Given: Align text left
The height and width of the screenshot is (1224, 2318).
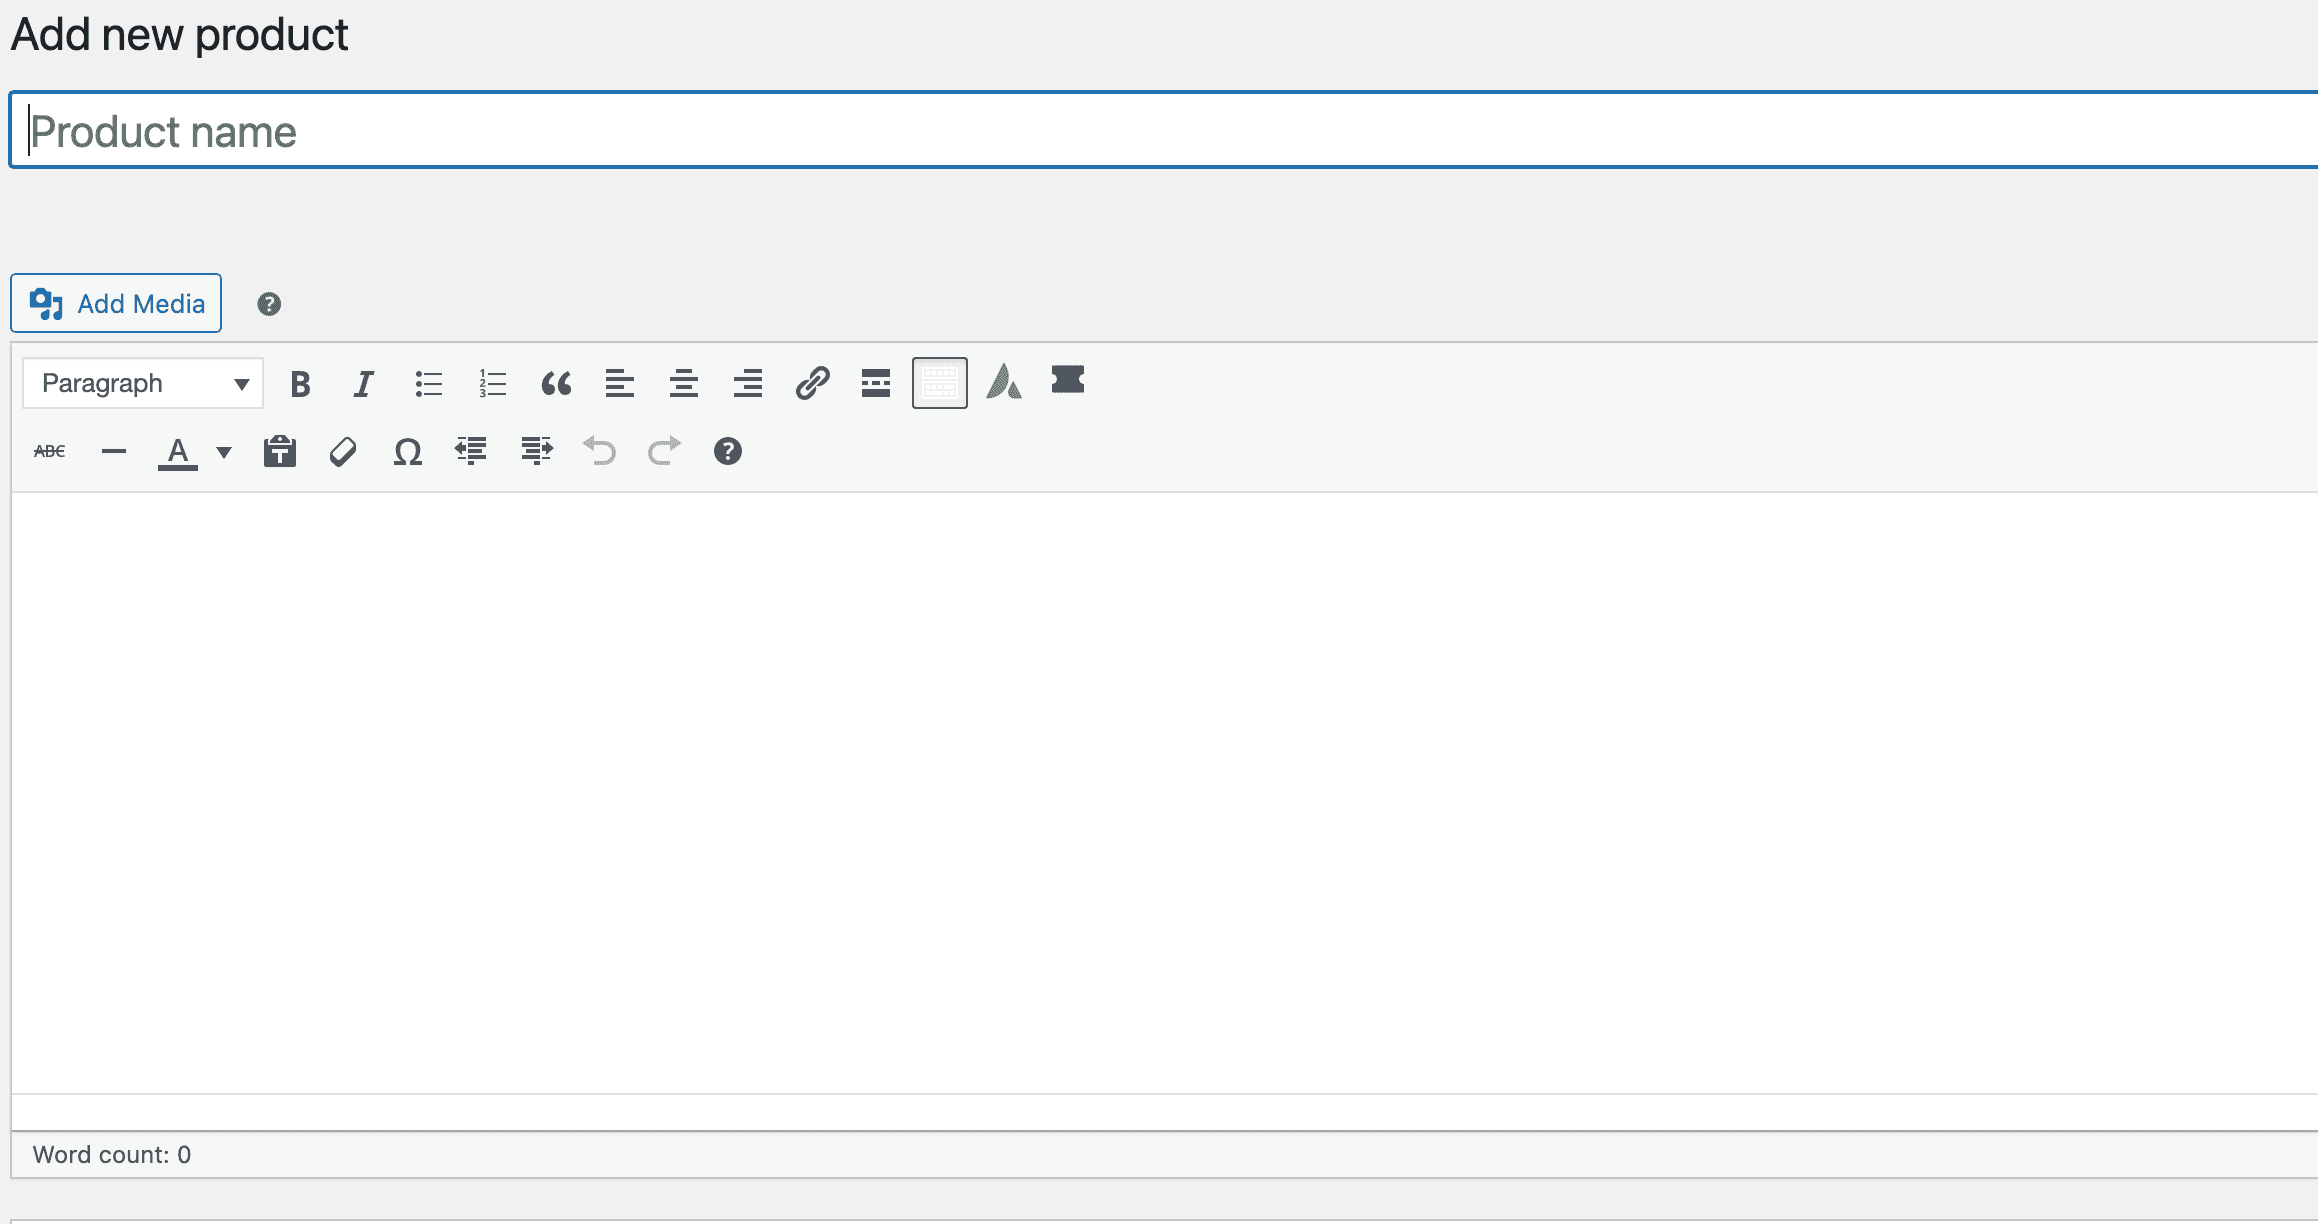Looking at the screenshot, I should click(x=620, y=384).
